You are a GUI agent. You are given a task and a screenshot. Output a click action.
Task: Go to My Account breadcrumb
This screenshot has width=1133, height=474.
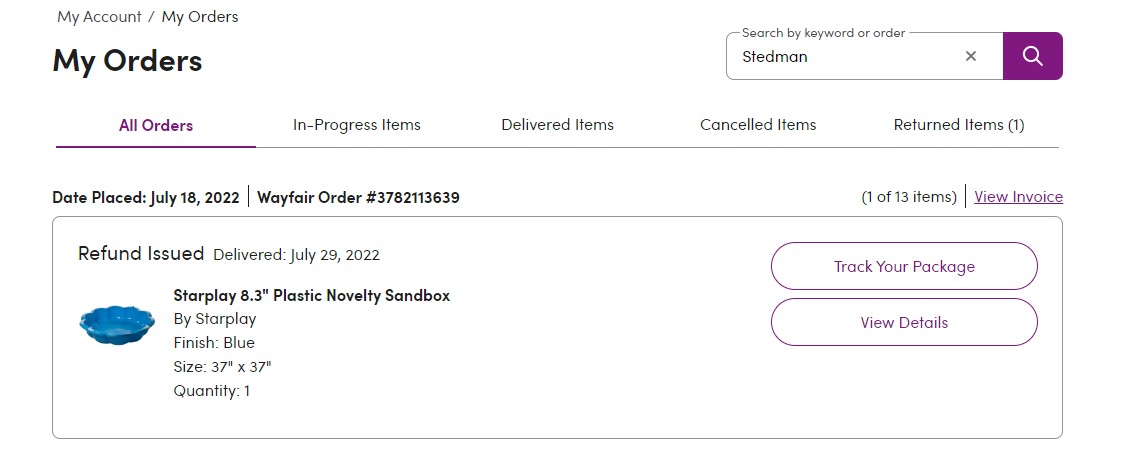[99, 17]
